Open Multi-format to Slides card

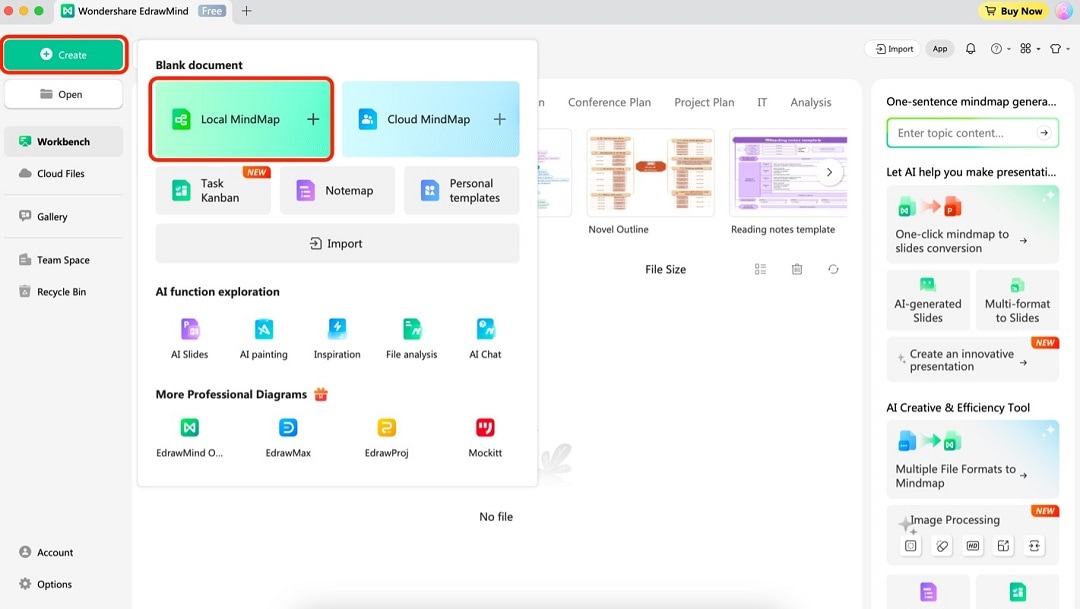[x=1017, y=300]
